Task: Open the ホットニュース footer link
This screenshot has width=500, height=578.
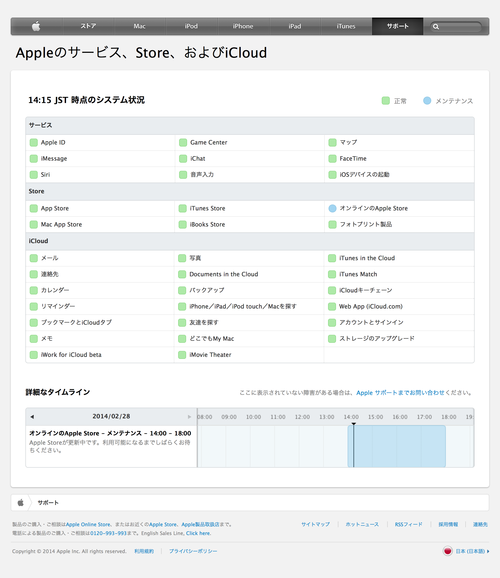Action: tap(362, 524)
